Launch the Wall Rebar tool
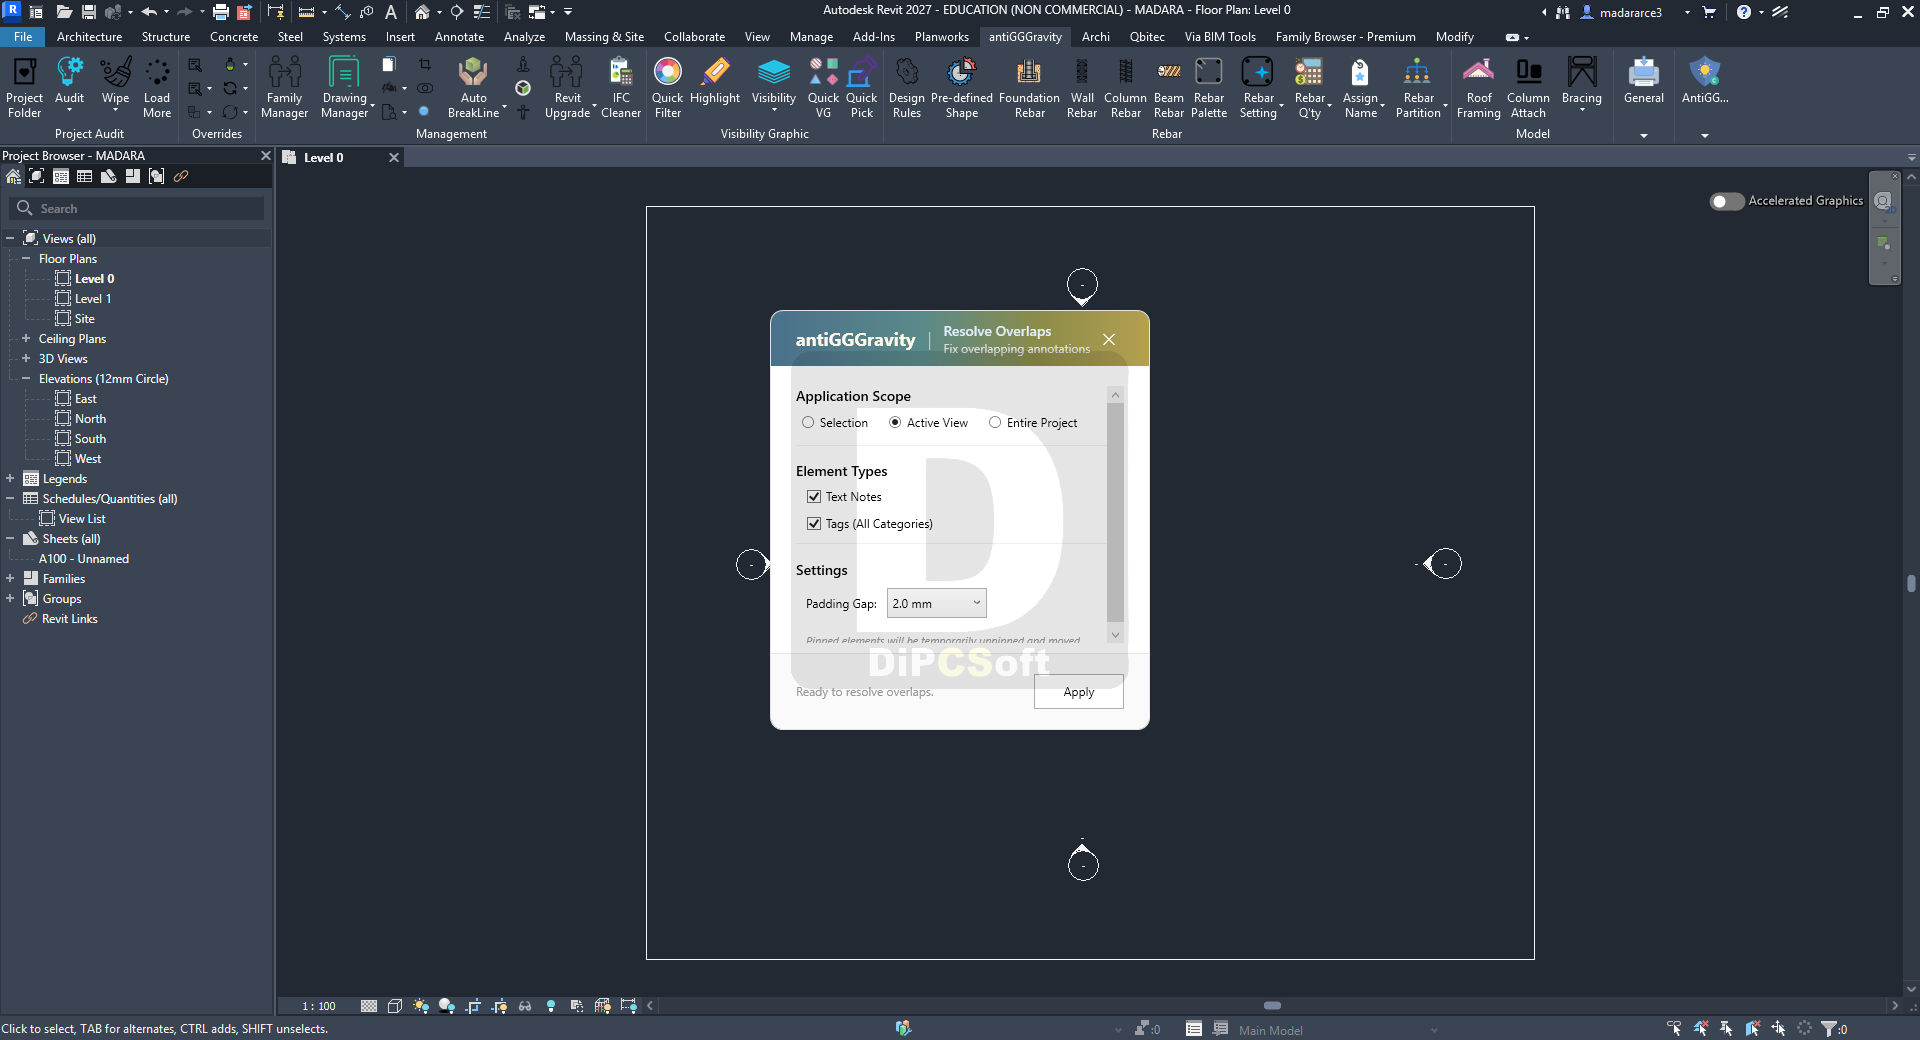1920x1040 pixels. tap(1082, 88)
